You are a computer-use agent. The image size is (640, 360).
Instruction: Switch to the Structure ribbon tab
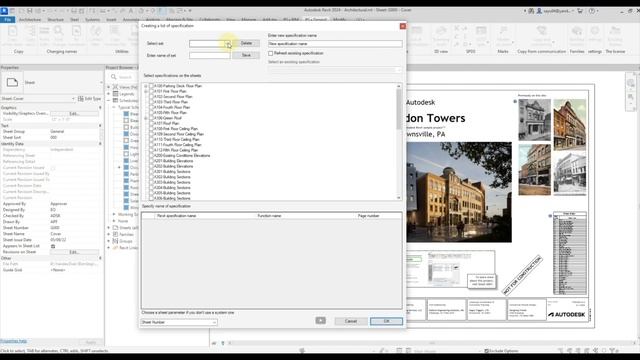click(x=56, y=20)
